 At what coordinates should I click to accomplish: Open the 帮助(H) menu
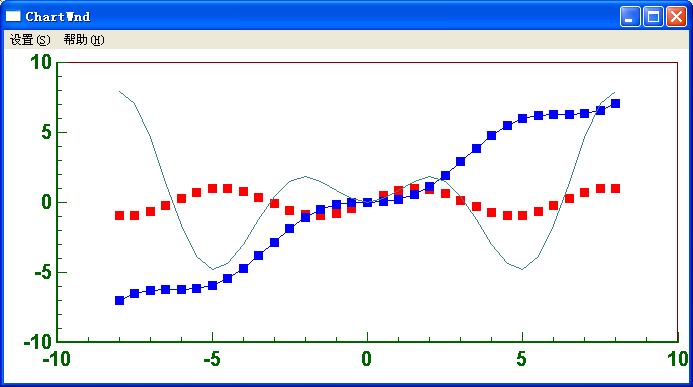[84, 40]
